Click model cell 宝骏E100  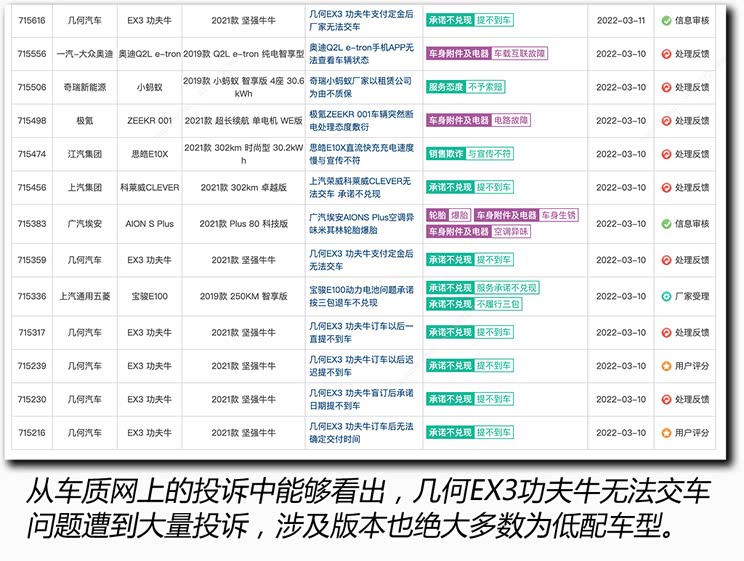click(x=149, y=296)
